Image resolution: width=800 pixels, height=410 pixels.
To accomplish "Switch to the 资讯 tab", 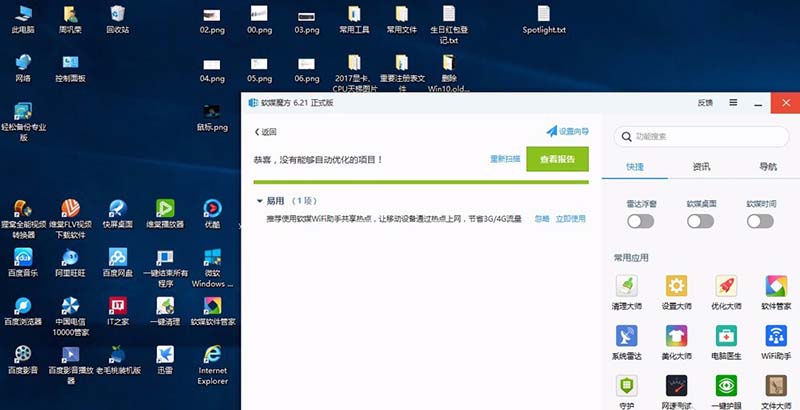I will [x=701, y=167].
